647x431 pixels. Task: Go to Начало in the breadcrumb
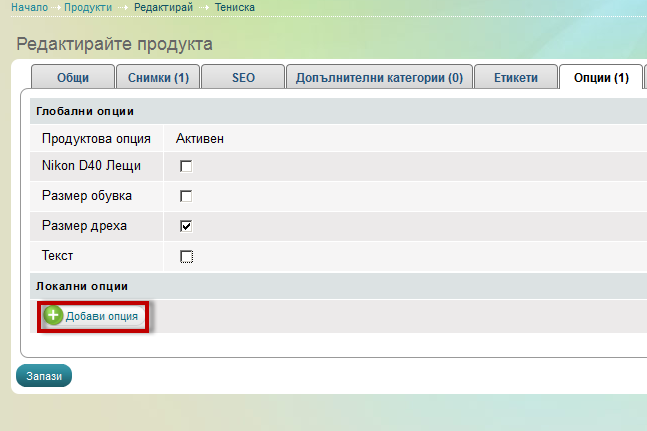tap(29, 7)
